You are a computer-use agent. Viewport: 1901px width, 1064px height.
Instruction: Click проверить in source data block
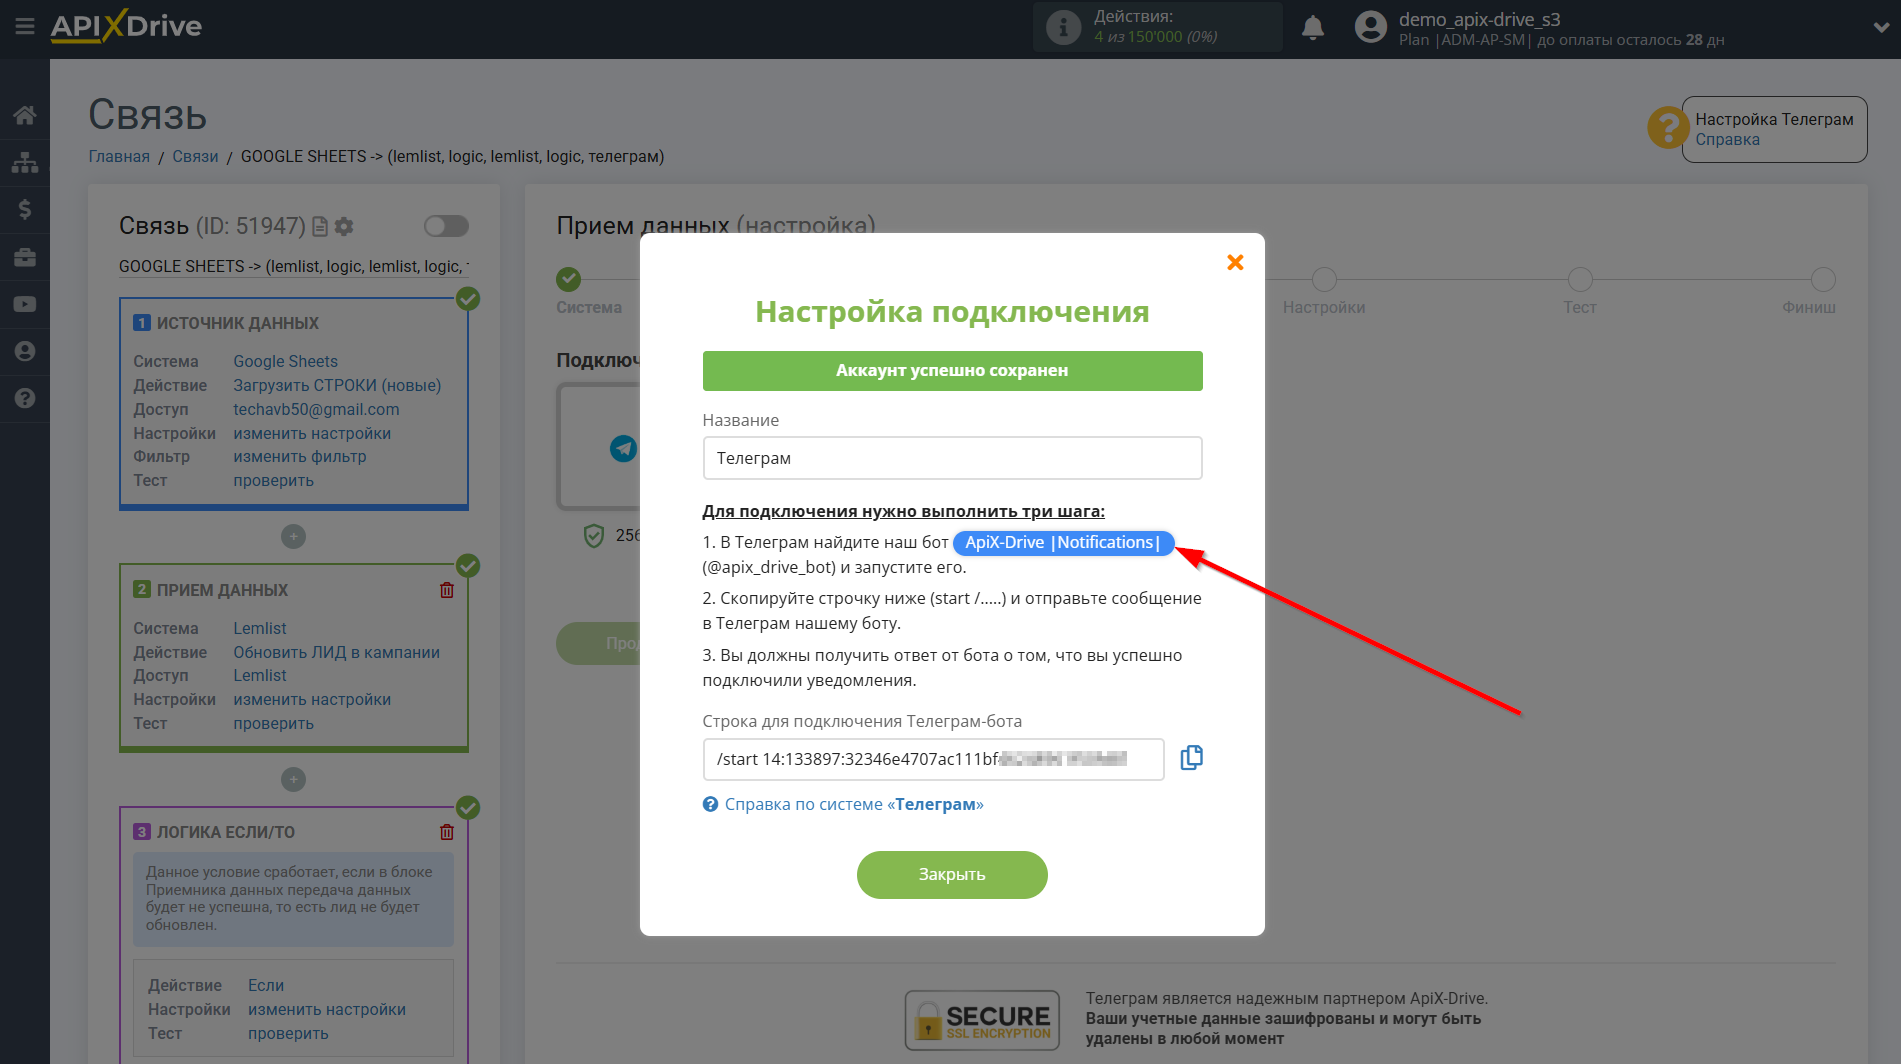[x=273, y=480]
